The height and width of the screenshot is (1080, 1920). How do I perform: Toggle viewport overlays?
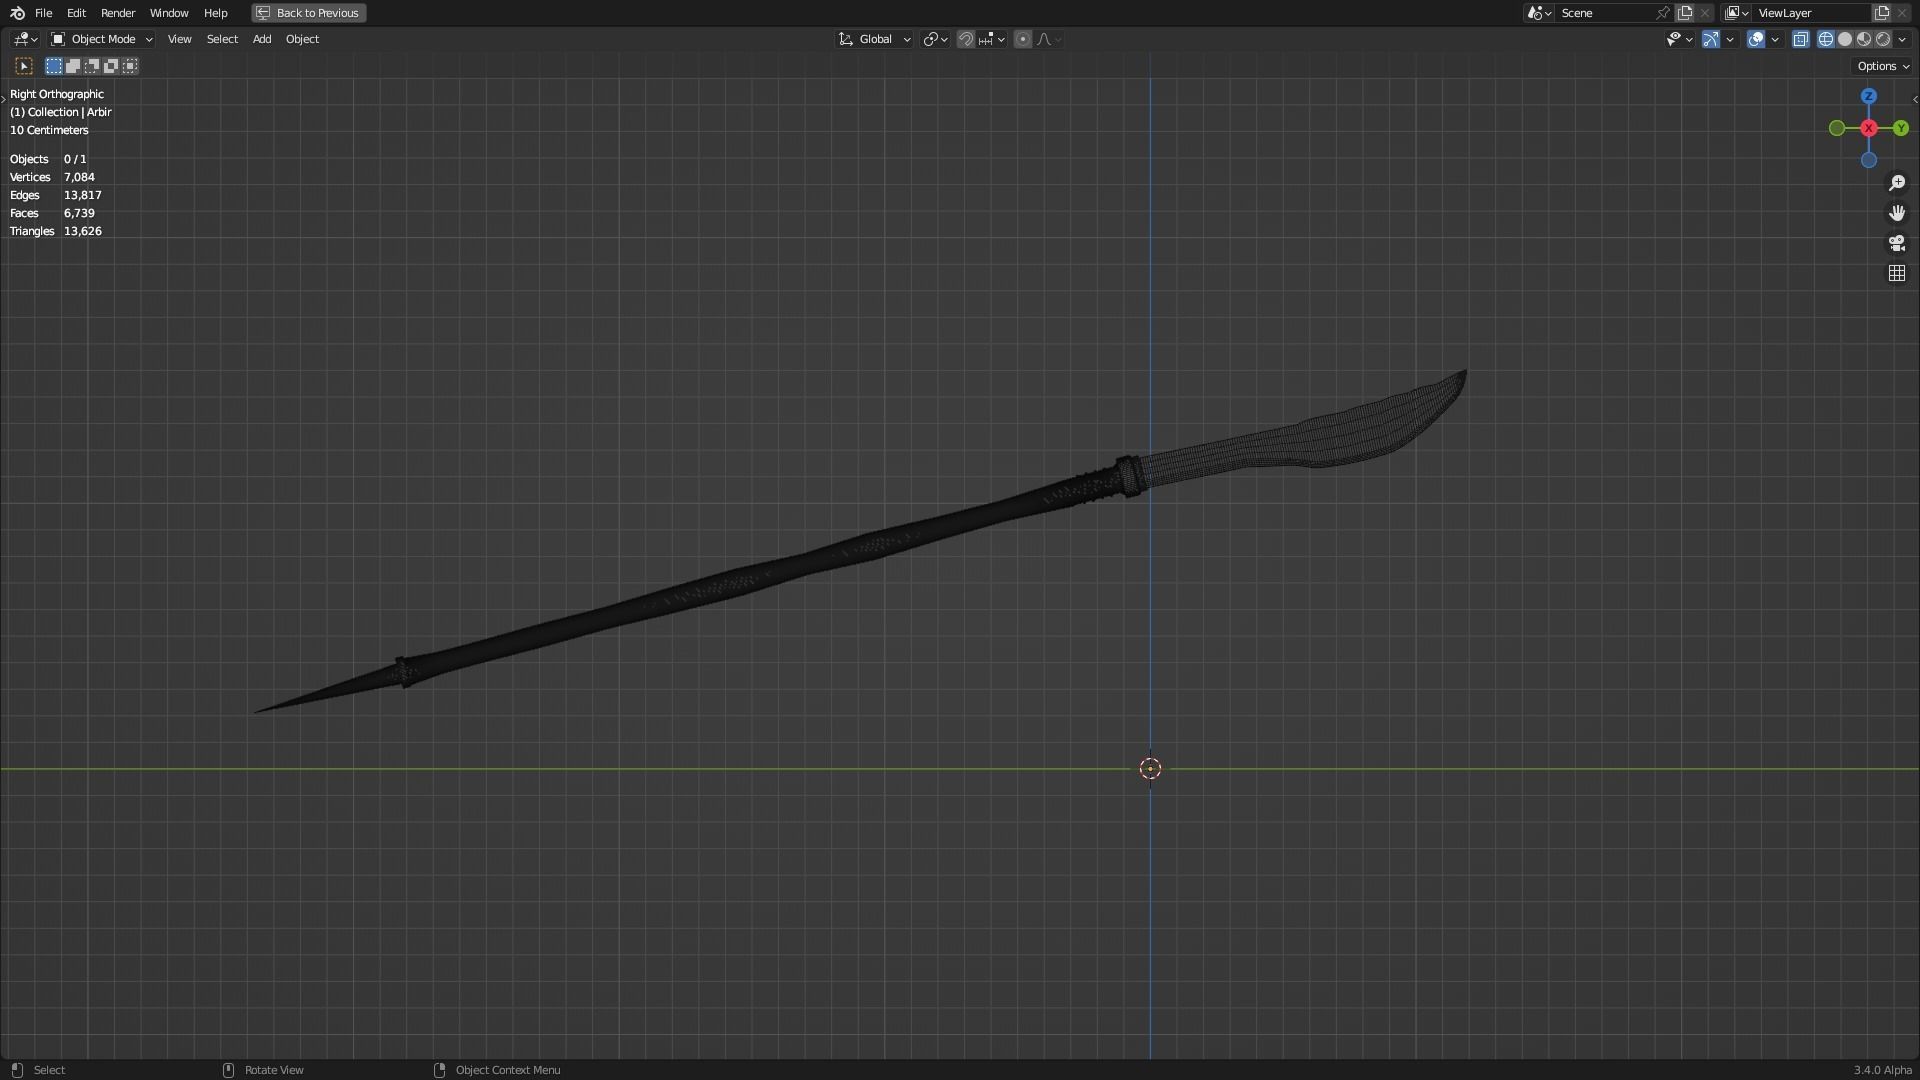pos(1756,39)
